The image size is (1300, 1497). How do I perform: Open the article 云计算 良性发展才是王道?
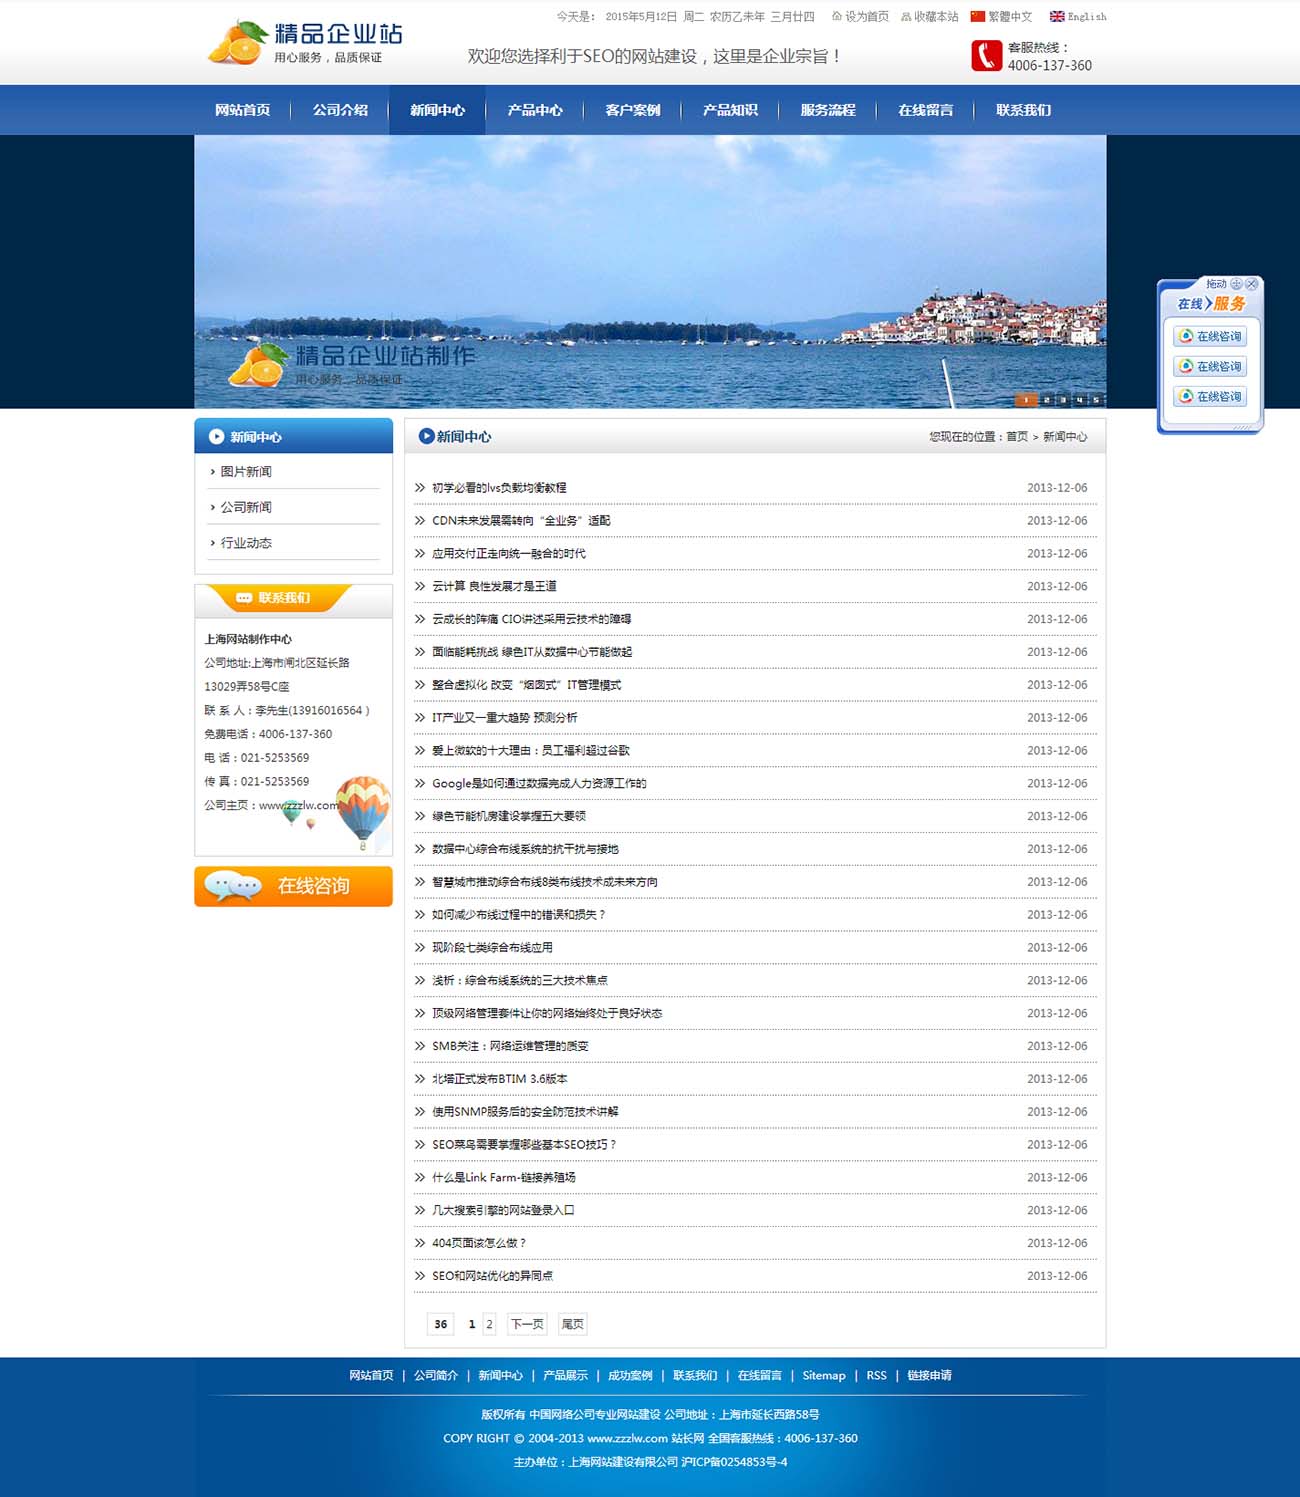(x=494, y=586)
